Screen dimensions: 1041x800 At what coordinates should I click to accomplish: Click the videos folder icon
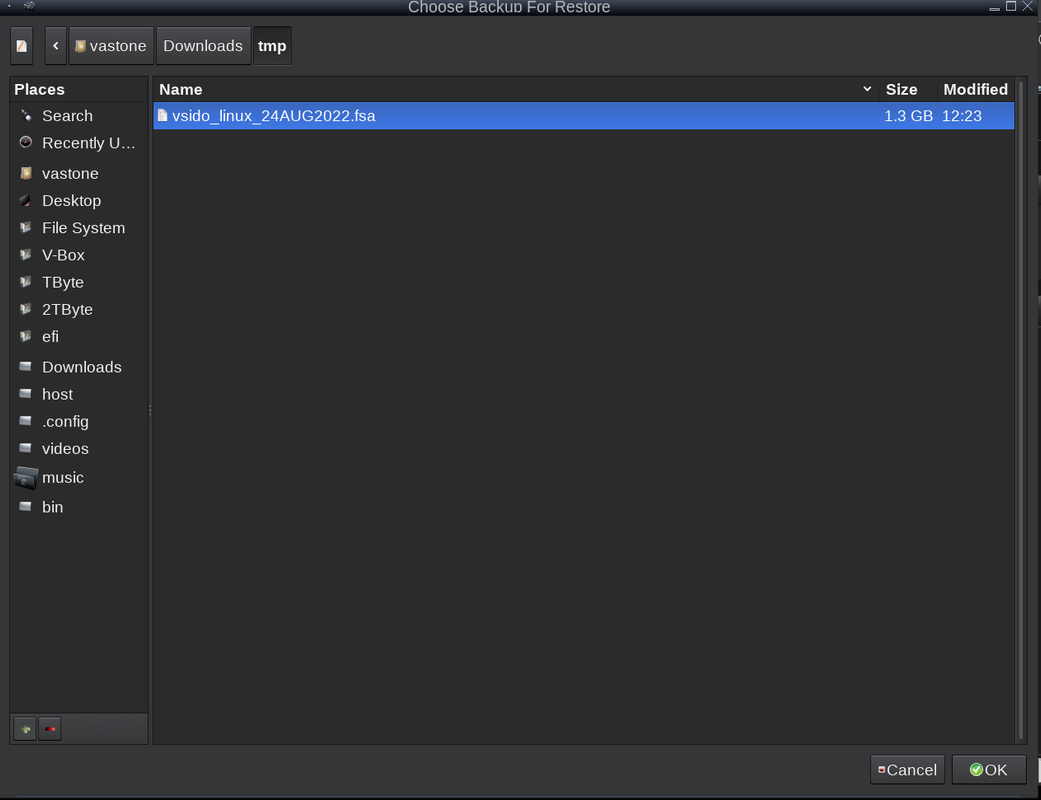26,448
